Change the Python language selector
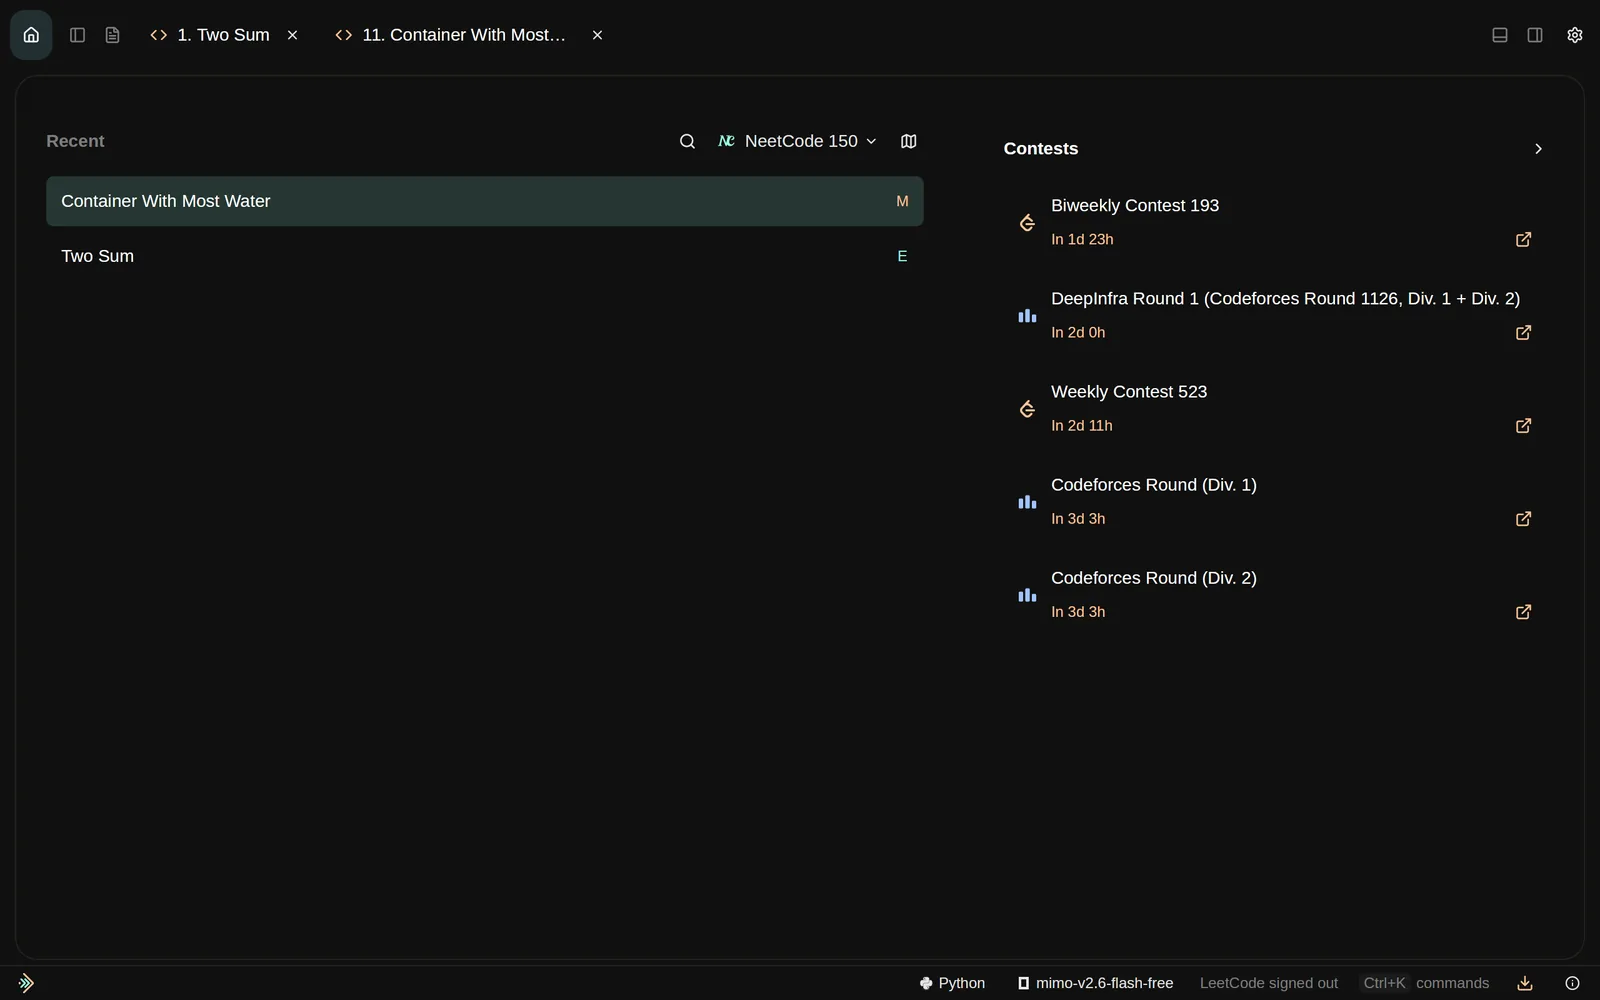The image size is (1600, 1000). point(952,983)
